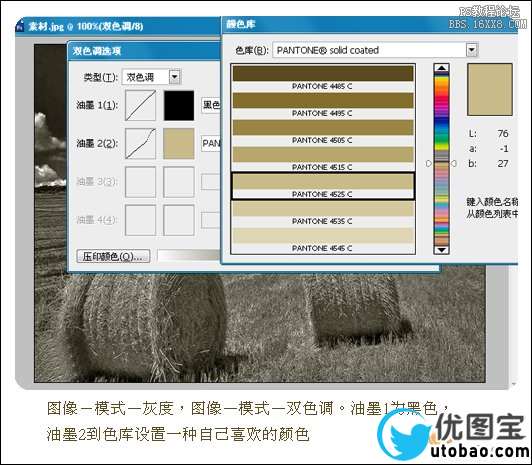This screenshot has height=465, width=532.
Task: Select PANTONE 4545 C color
Action: pos(323,240)
